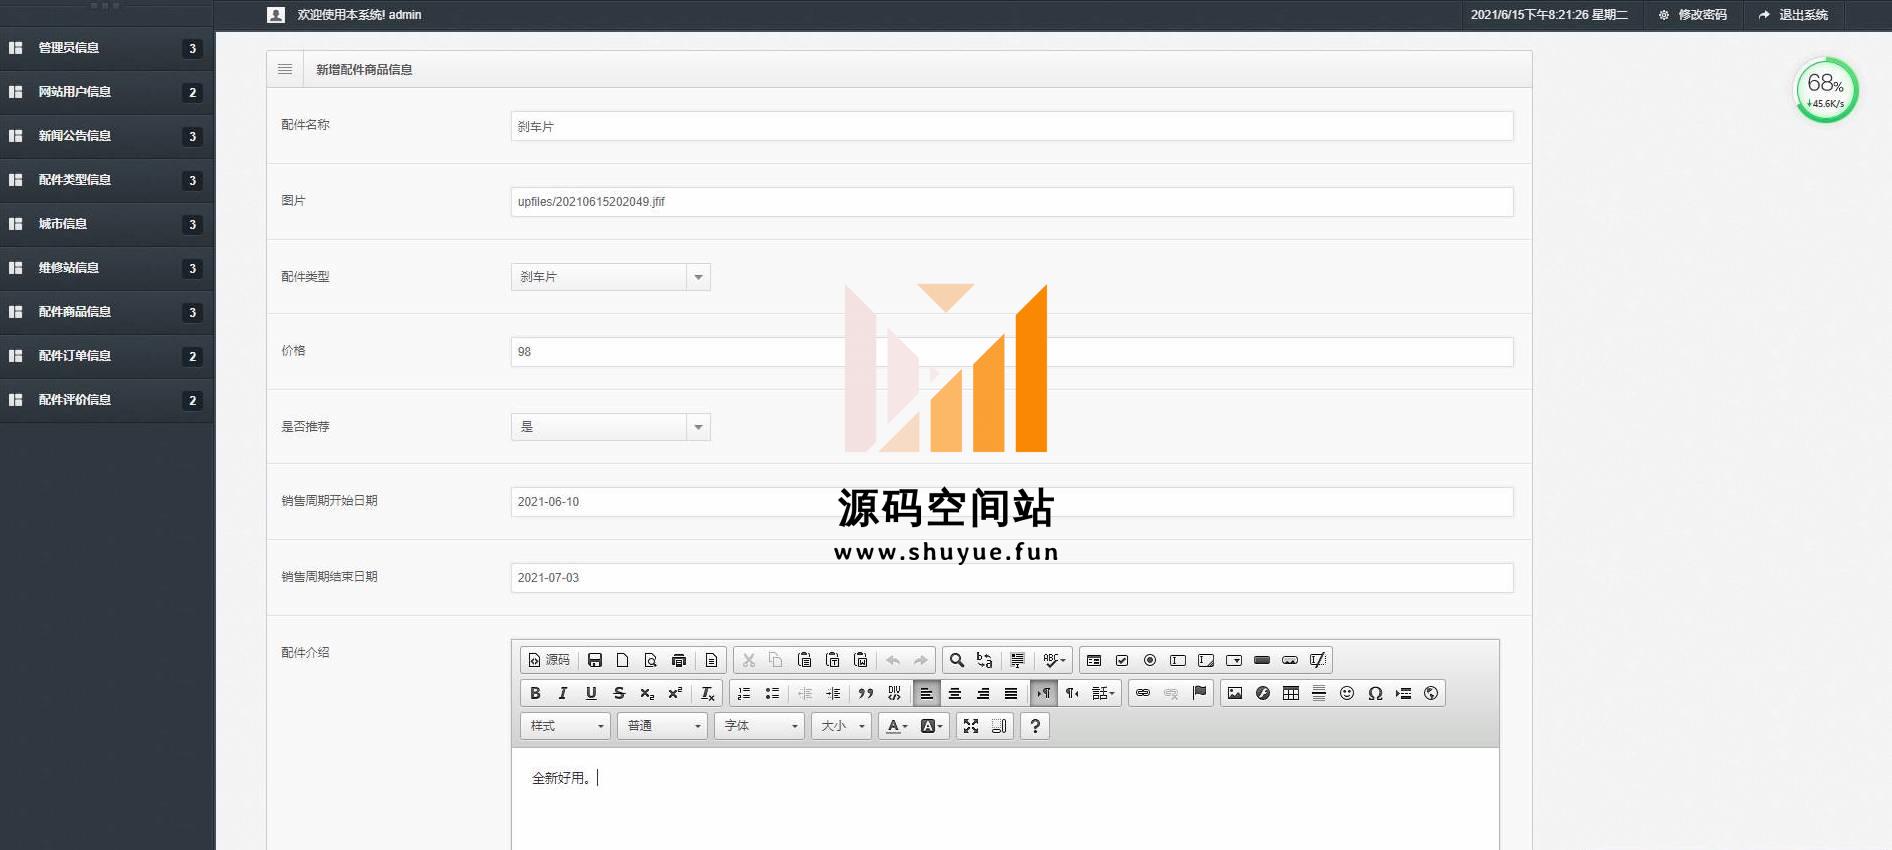This screenshot has height=850, width=1892.
Task: Open the 字体 font dropdown
Action: [759, 726]
